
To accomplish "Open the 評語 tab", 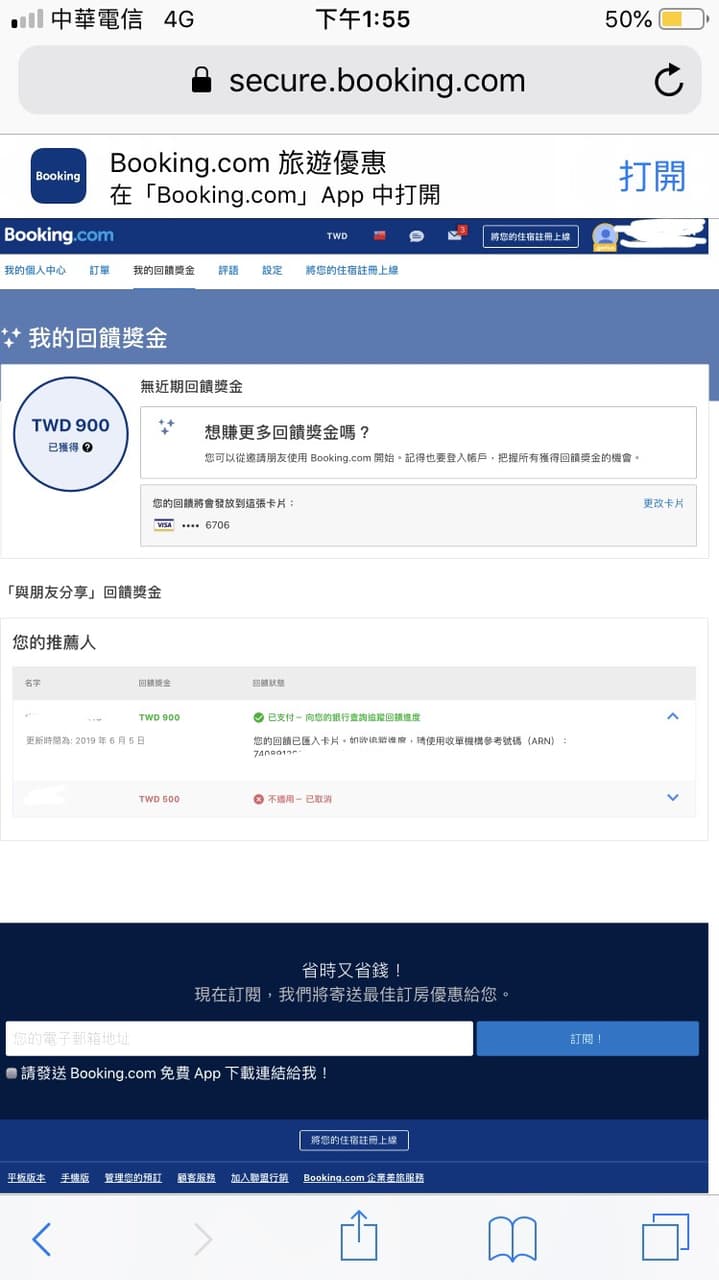I will 228,271.
